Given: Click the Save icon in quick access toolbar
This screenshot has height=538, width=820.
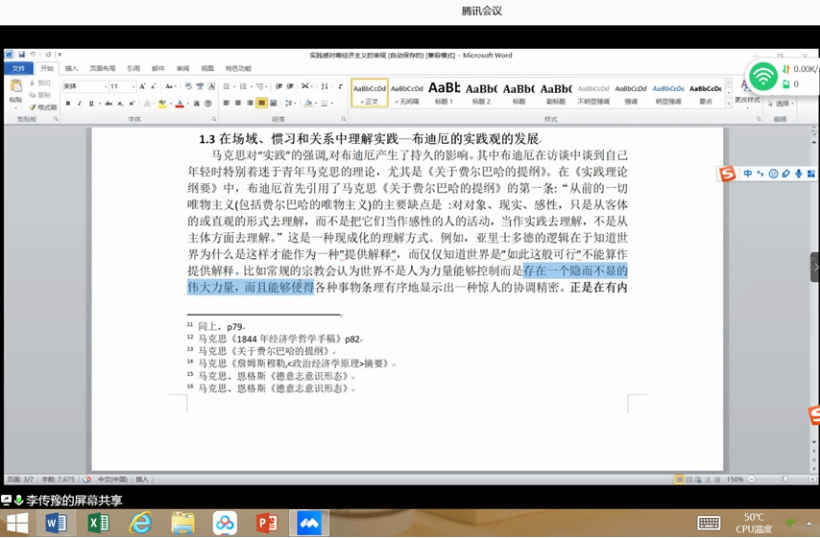Looking at the screenshot, I should click(x=20, y=55).
